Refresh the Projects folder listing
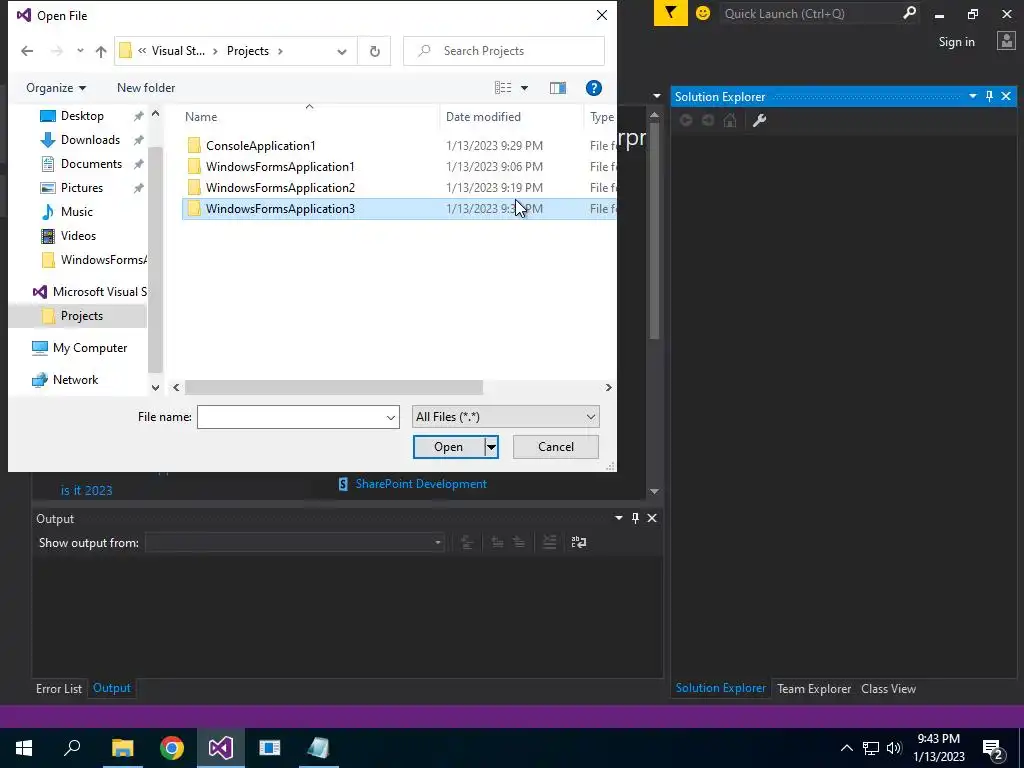Image resolution: width=1024 pixels, height=768 pixels. [374, 51]
